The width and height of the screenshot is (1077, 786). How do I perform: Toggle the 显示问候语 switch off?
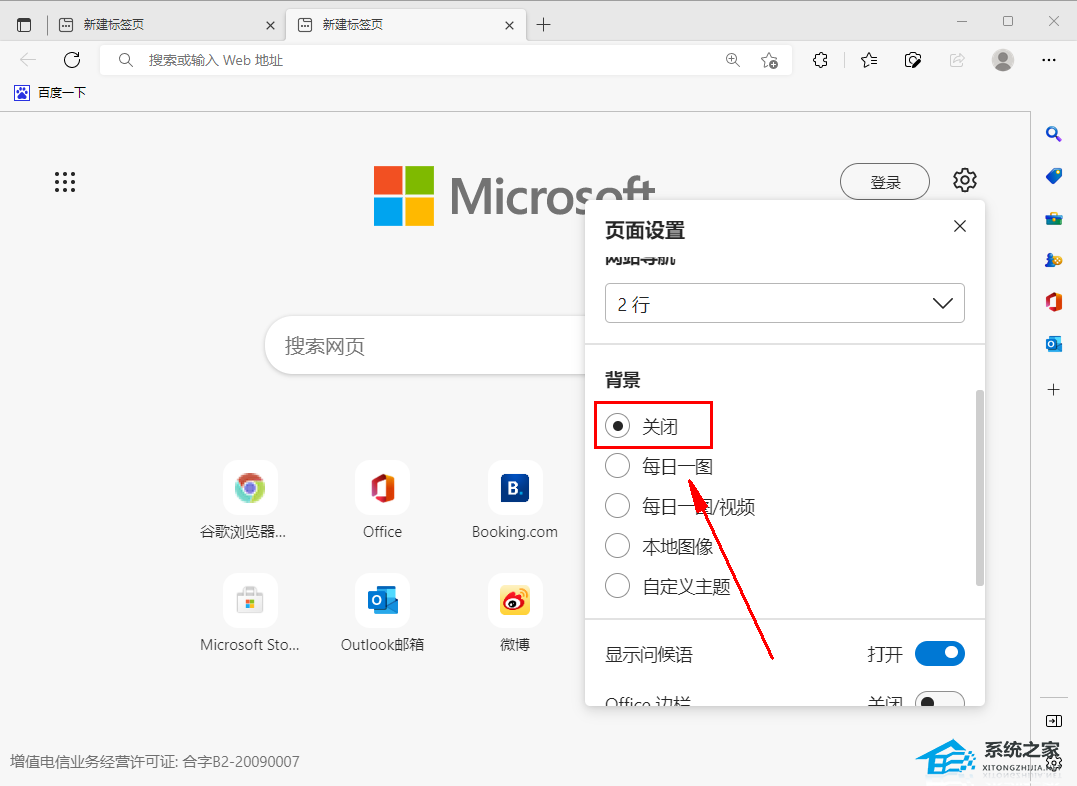tap(939, 654)
